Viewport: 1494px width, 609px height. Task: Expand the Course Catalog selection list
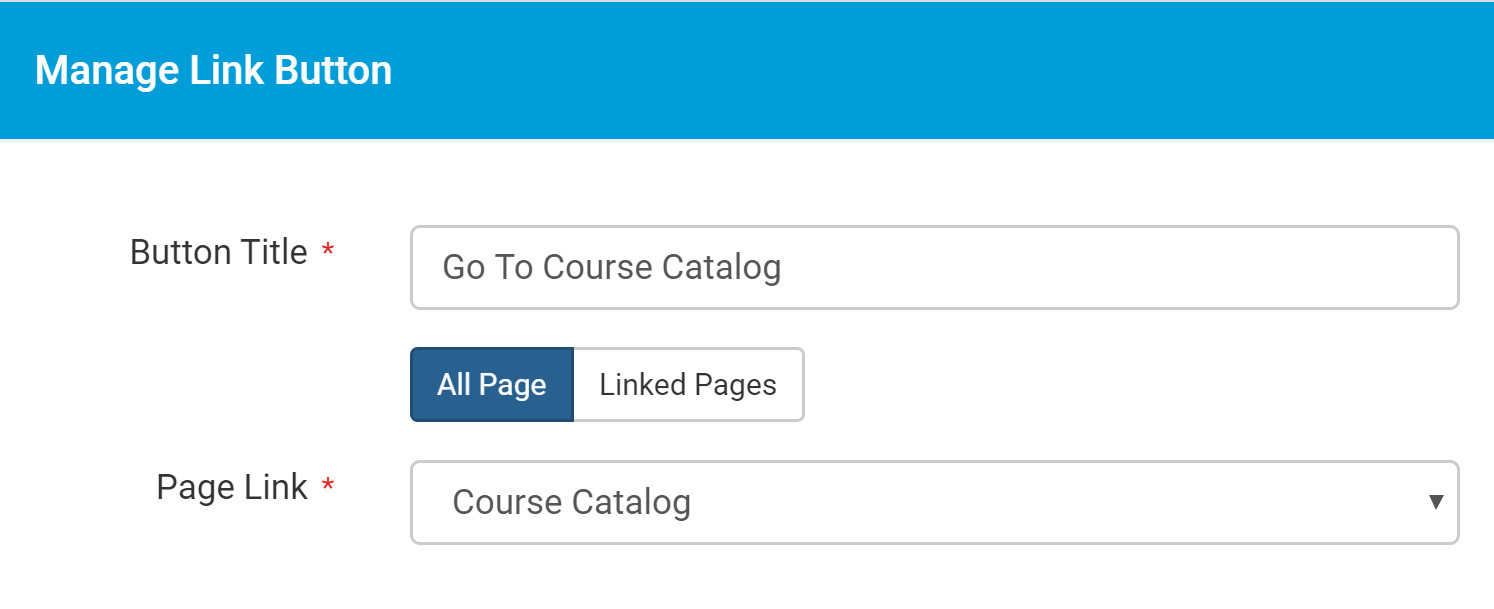click(935, 502)
